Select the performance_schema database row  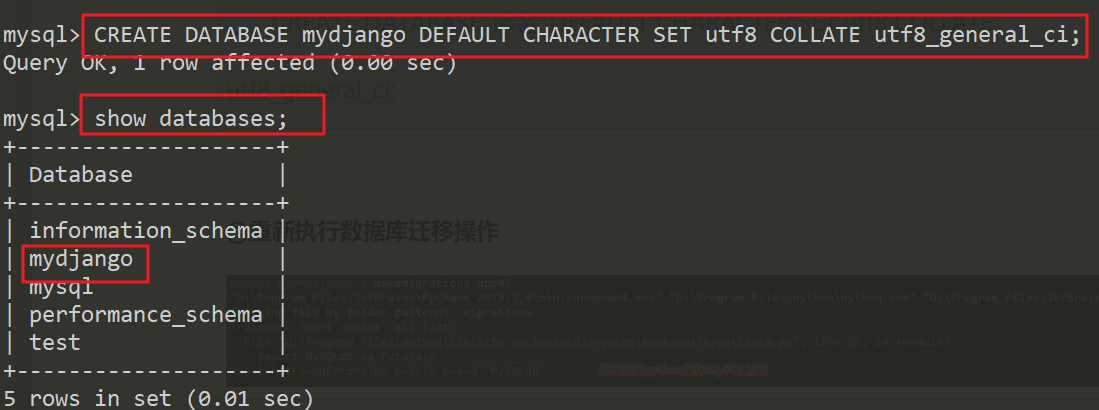(145, 315)
